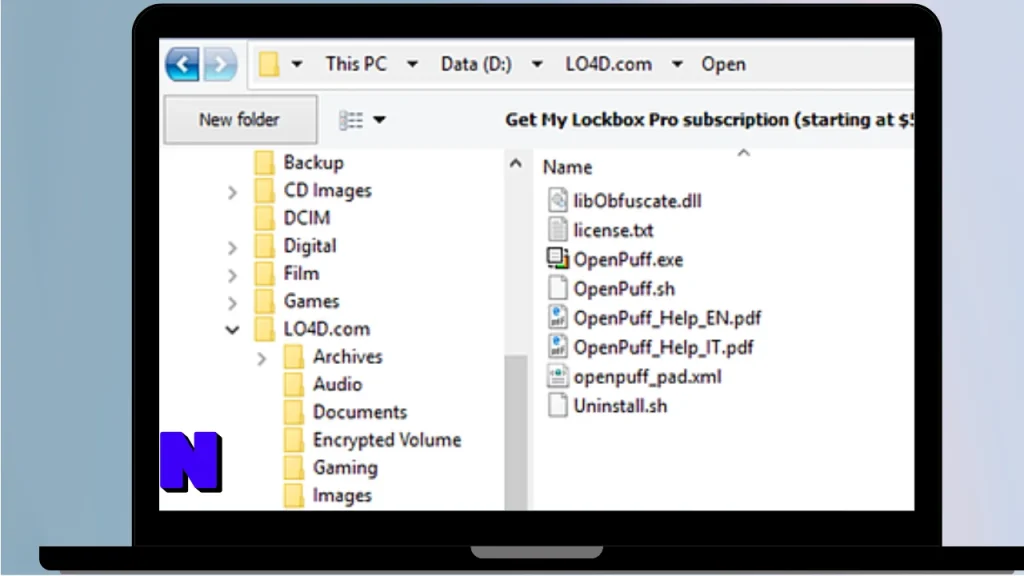Image resolution: width=1024 pixels, height=576 pixels.
Task: Sort files by the Name column header
Action: pos(568,167)
